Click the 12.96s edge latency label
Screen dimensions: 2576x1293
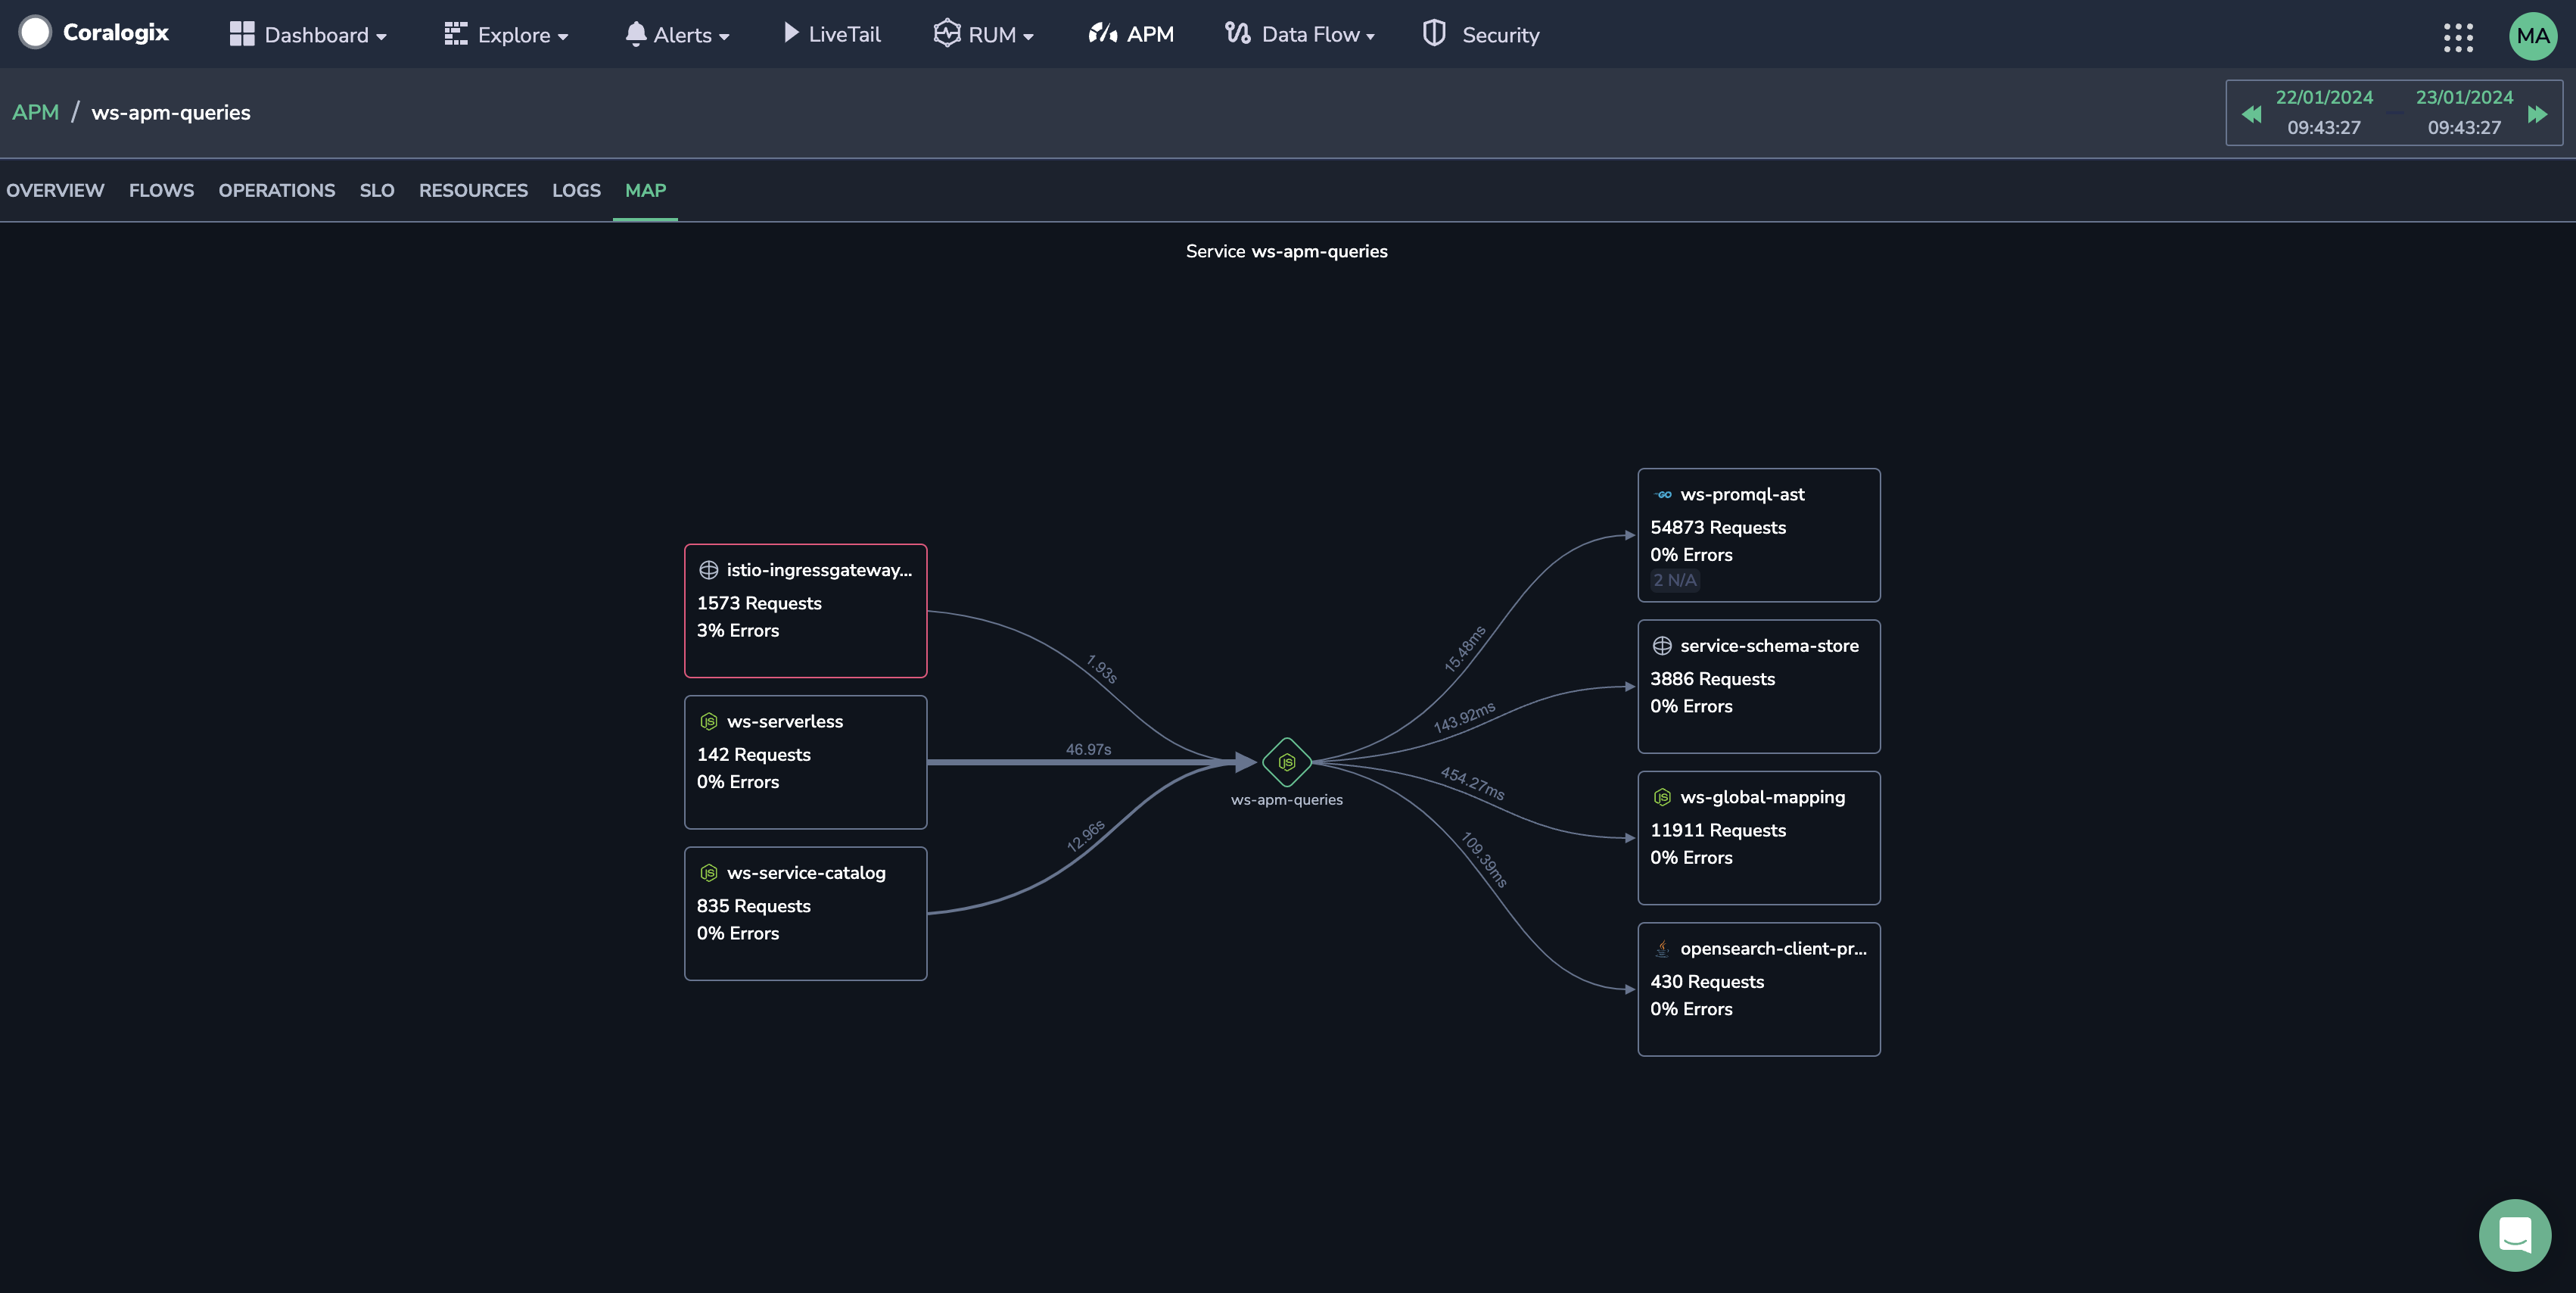click(1085, 836)
